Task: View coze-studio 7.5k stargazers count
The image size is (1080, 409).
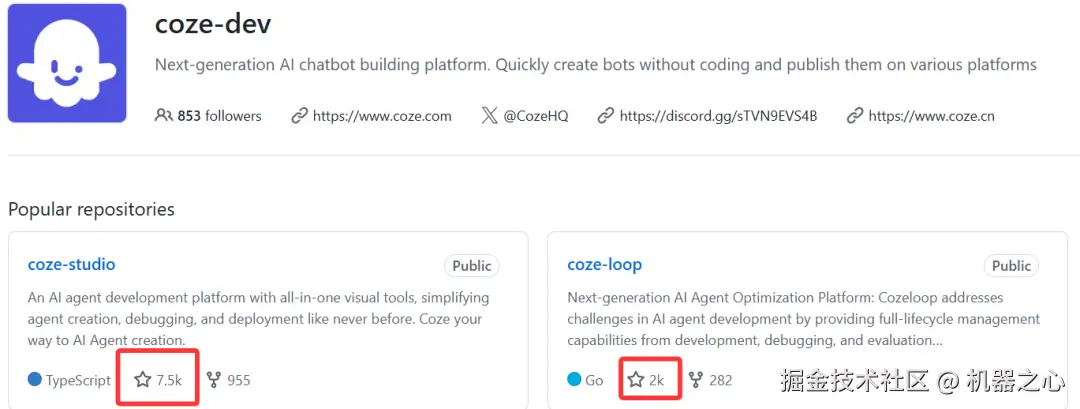Action: [169, 380]
